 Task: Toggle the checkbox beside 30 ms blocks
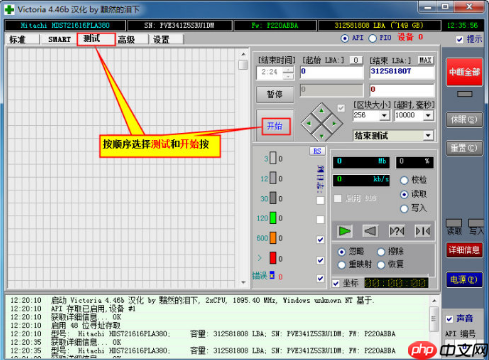click(320, 200)
